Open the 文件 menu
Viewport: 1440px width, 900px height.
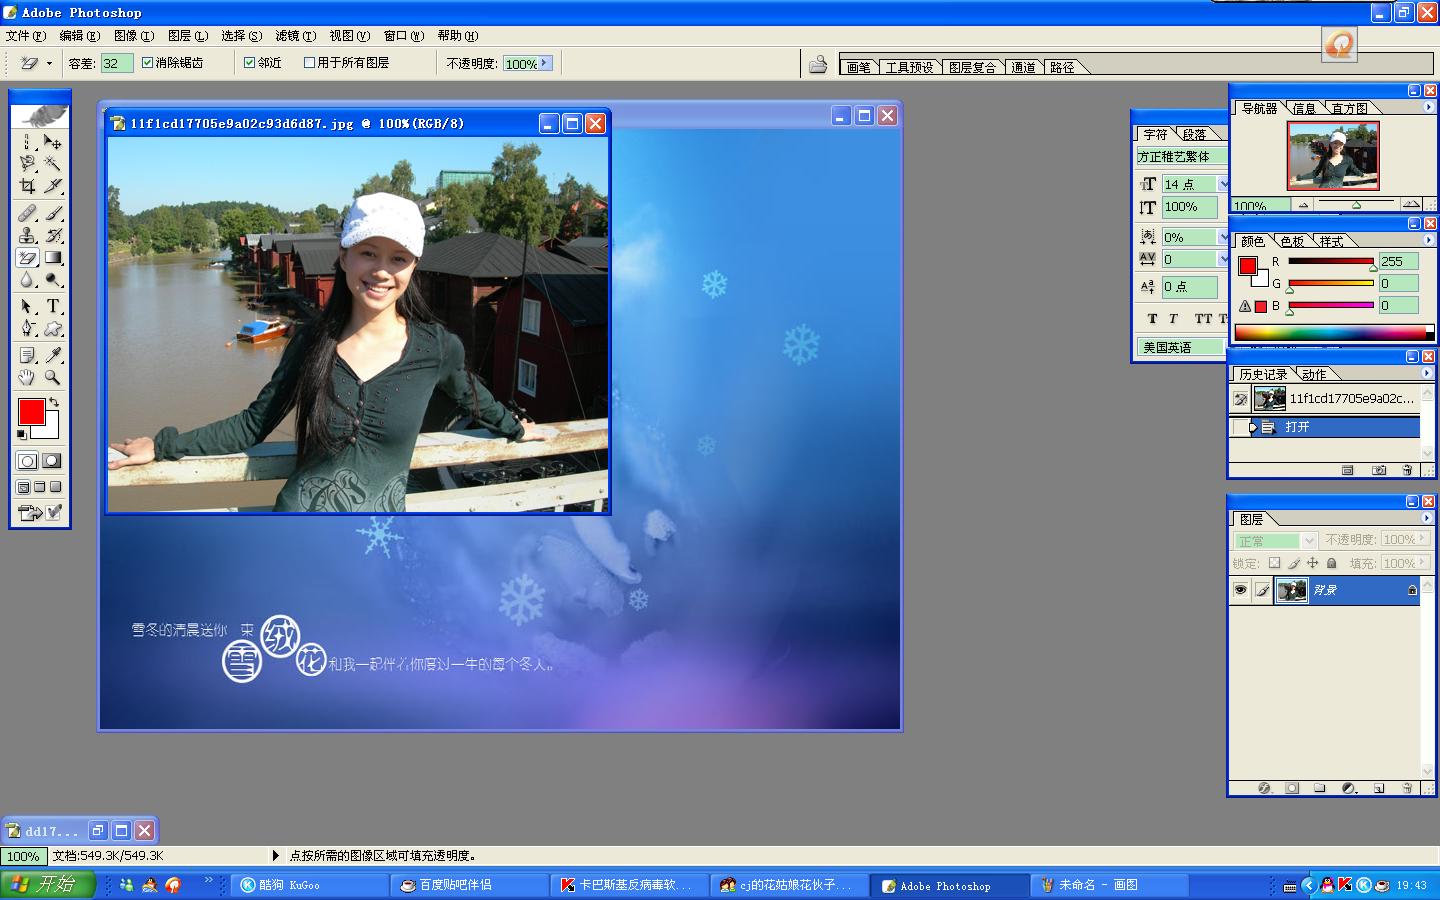[x=25, y=36]
